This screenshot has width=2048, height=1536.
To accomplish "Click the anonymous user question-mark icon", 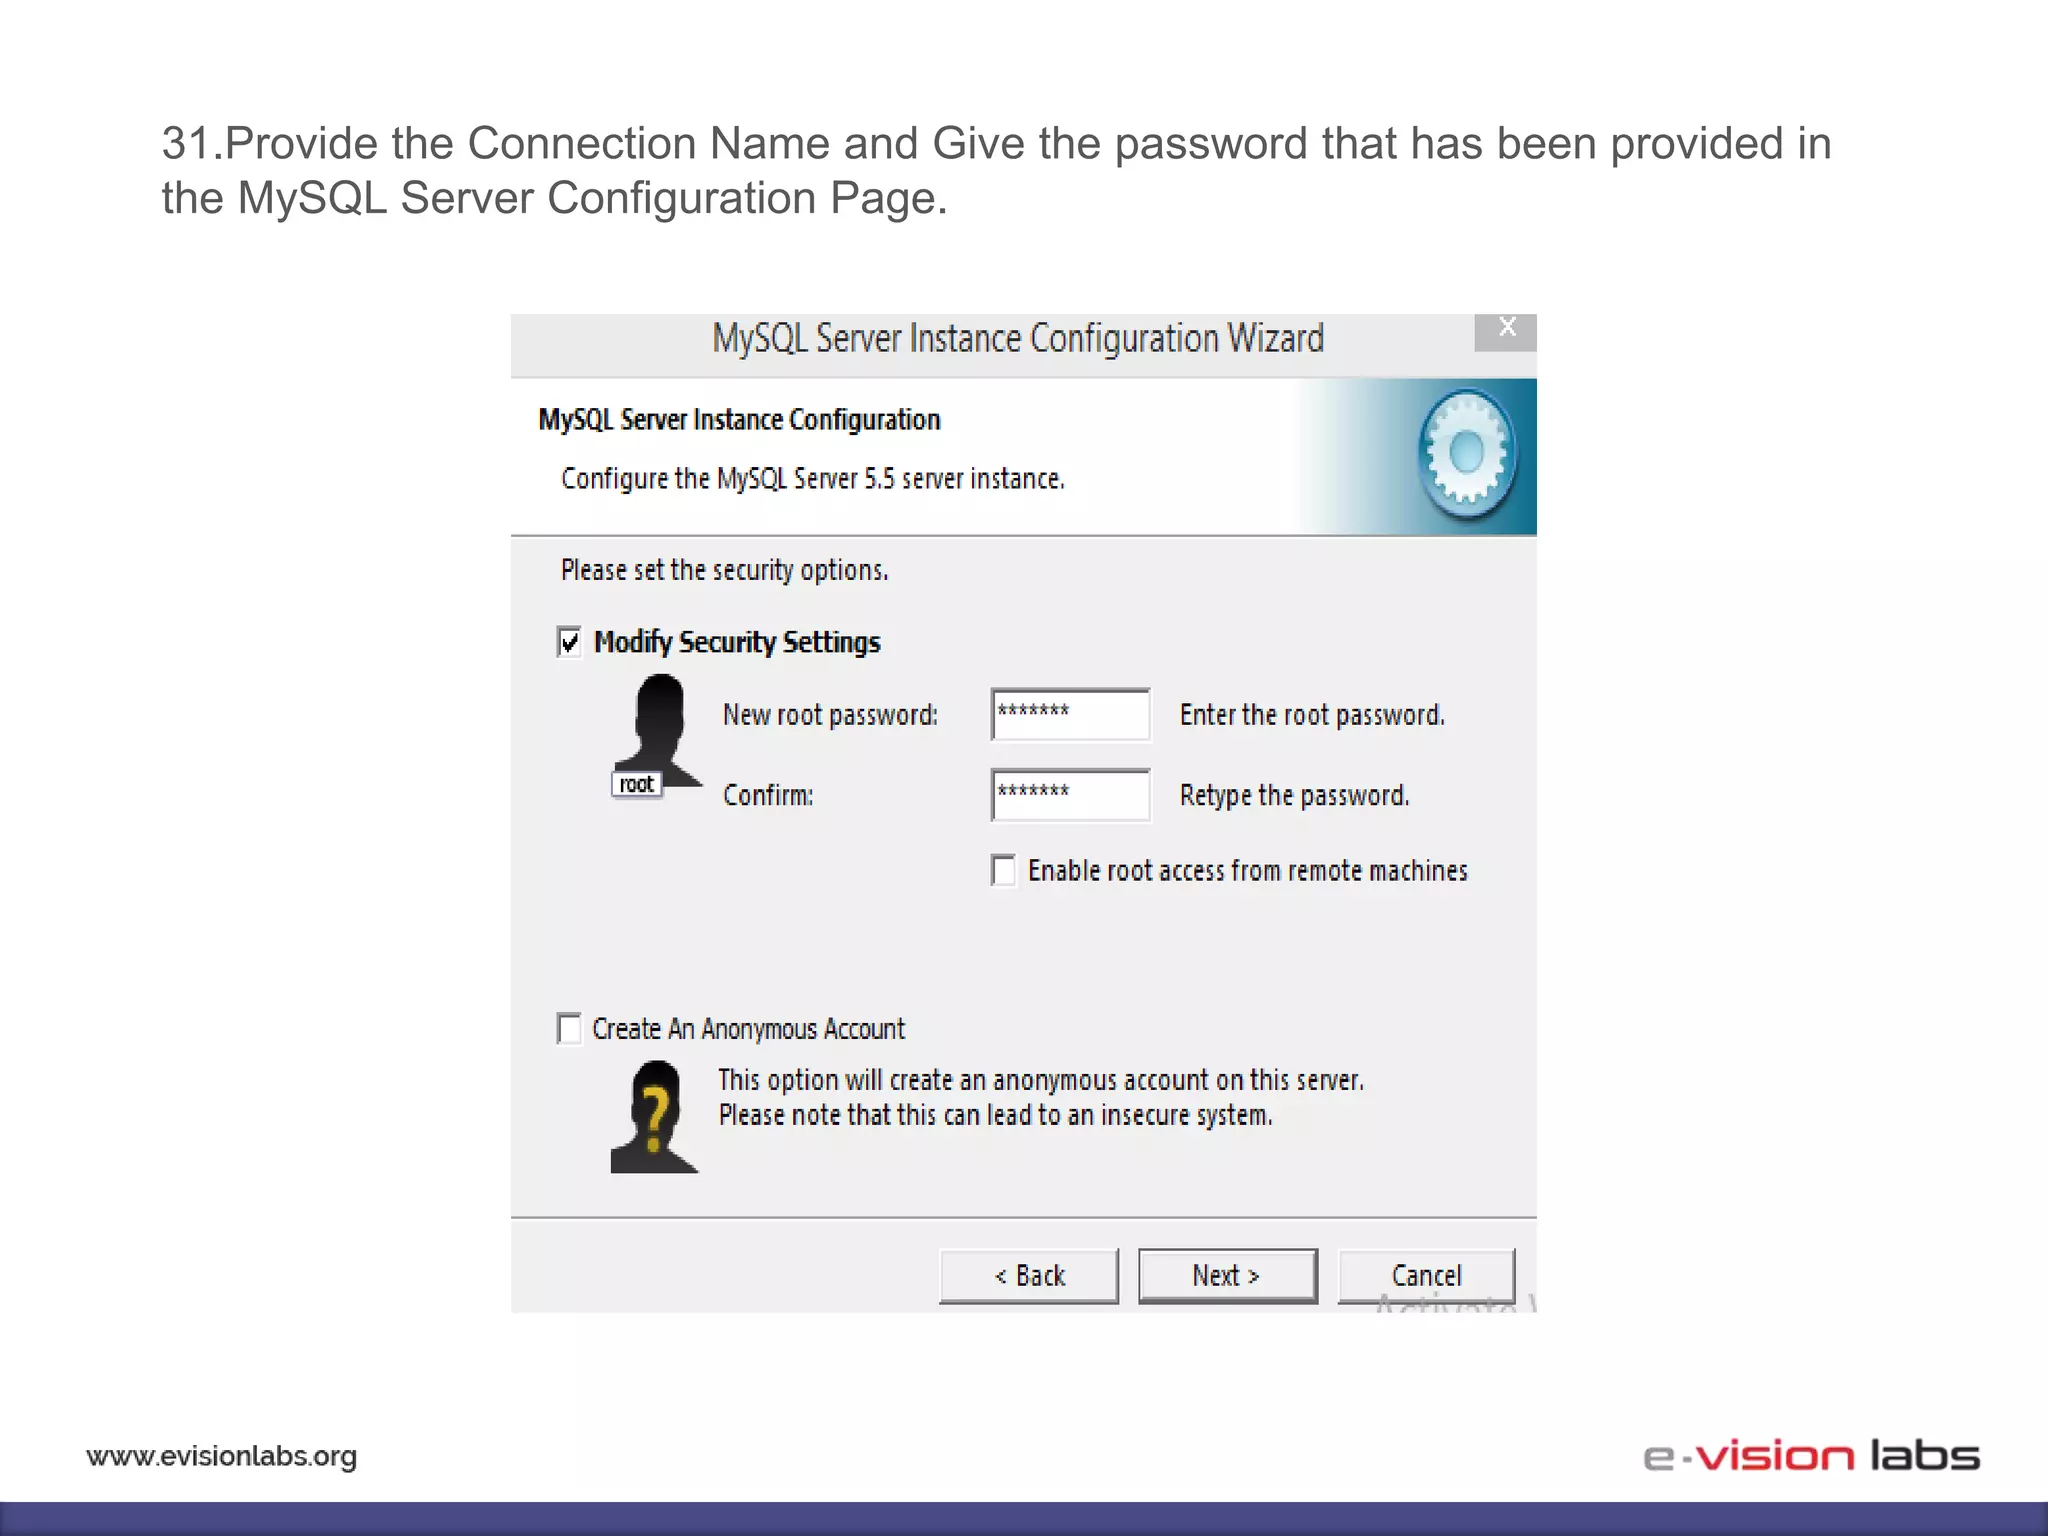I will click(x=654, y=1117).
